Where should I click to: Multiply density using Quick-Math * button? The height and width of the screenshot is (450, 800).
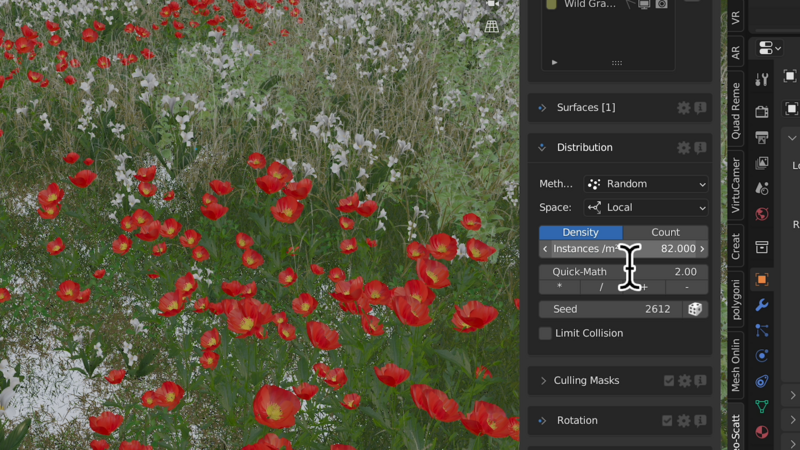pyautogui.click(x=560, y=287)
